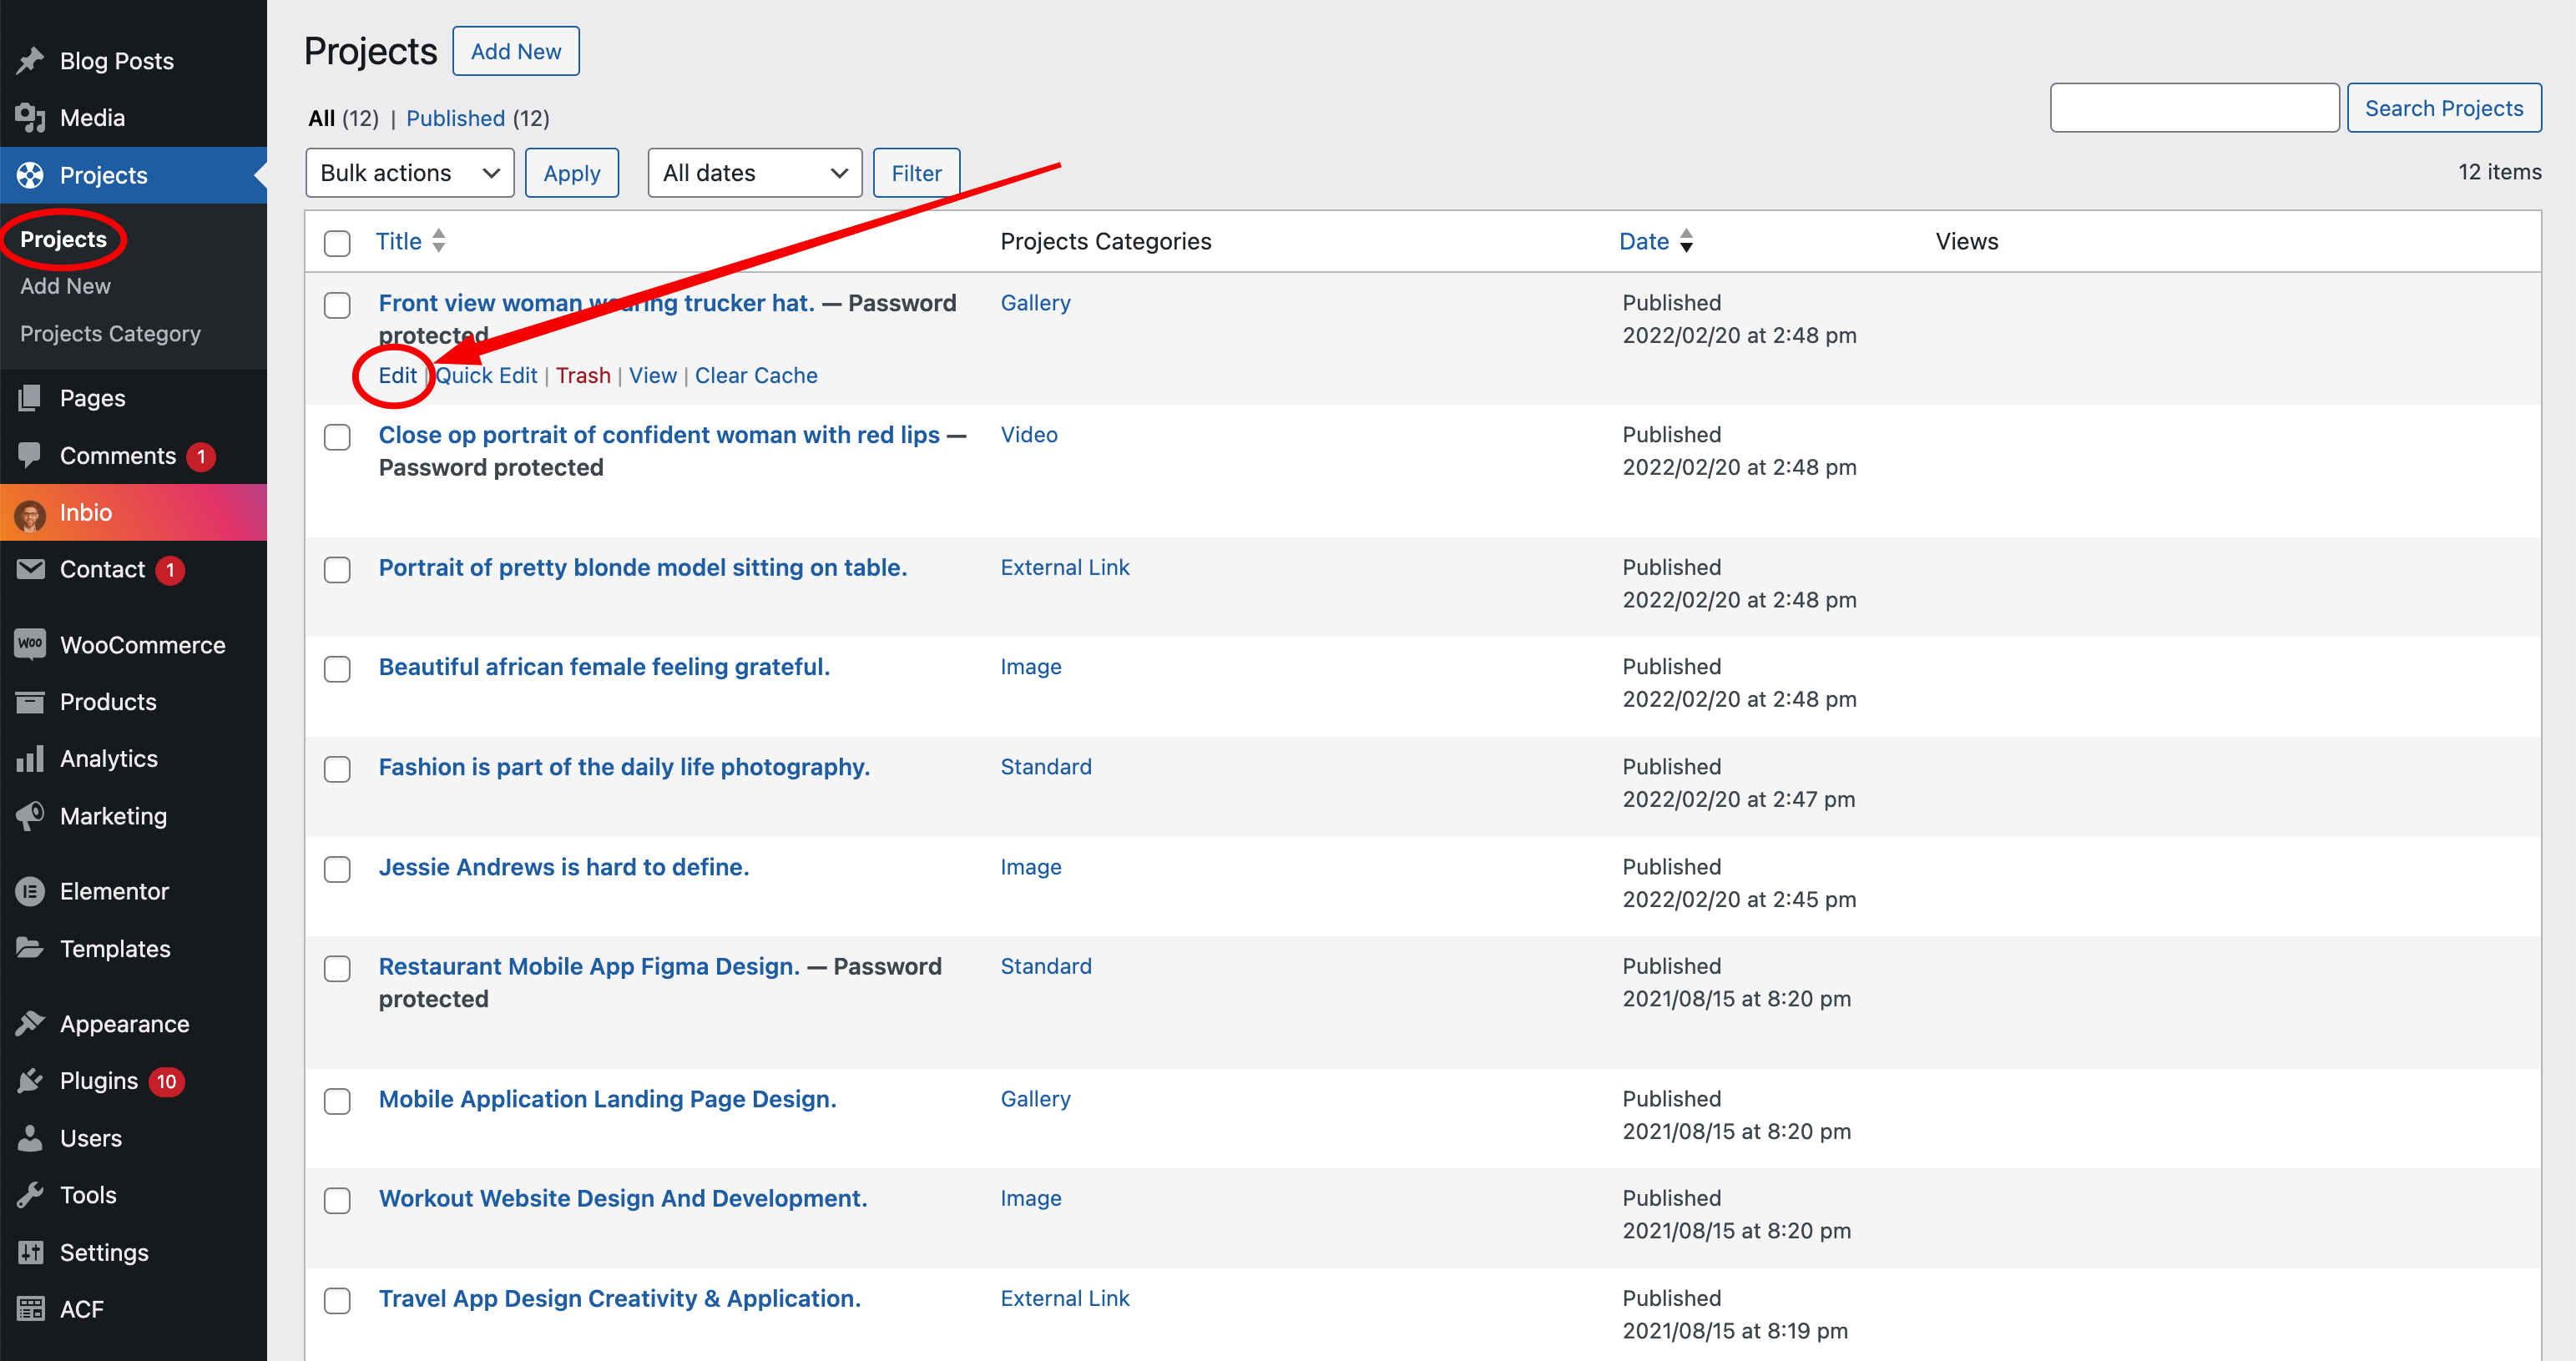Screen dimensions: 2576x1361
Task: Select the checkbox for Close op portrait of confident woman
Action: pyautogui.click(x=337, y=437)
